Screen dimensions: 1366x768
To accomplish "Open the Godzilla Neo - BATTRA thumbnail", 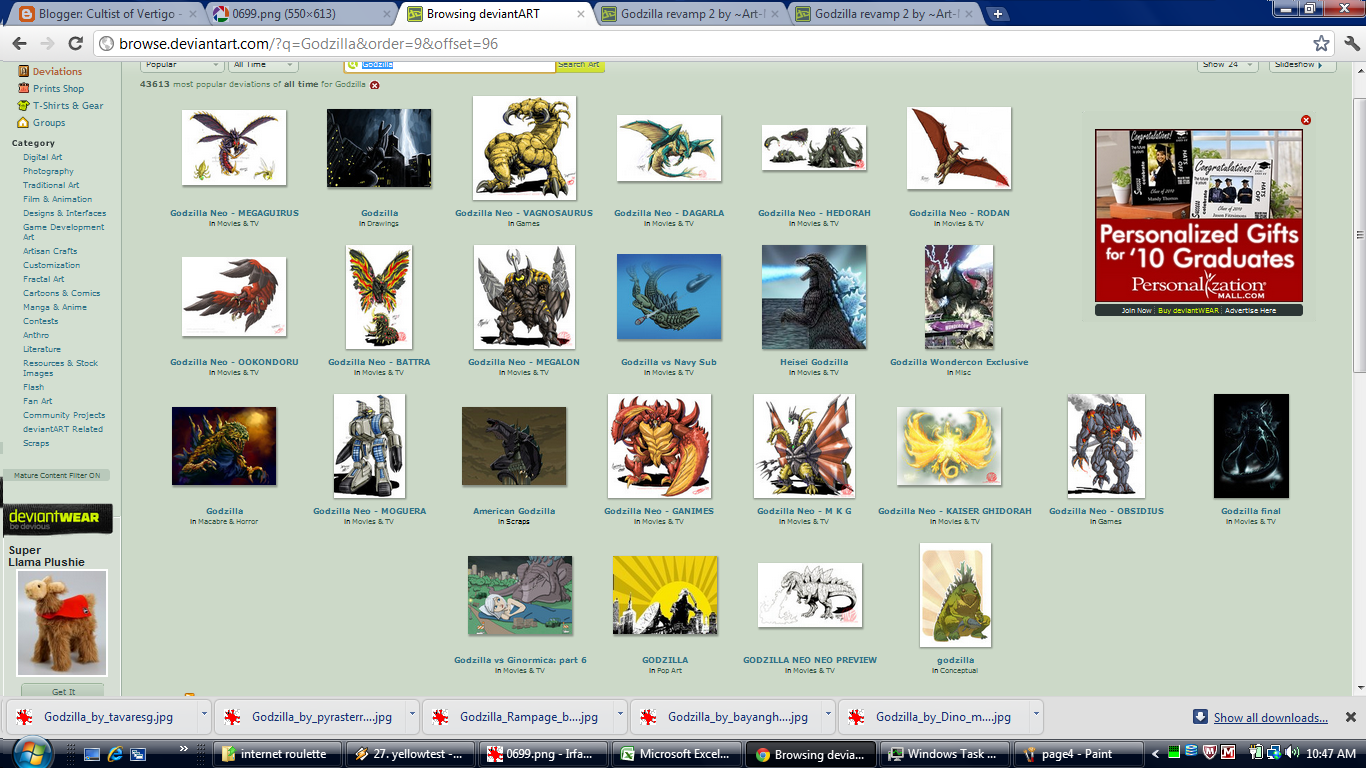I will 379,297.
